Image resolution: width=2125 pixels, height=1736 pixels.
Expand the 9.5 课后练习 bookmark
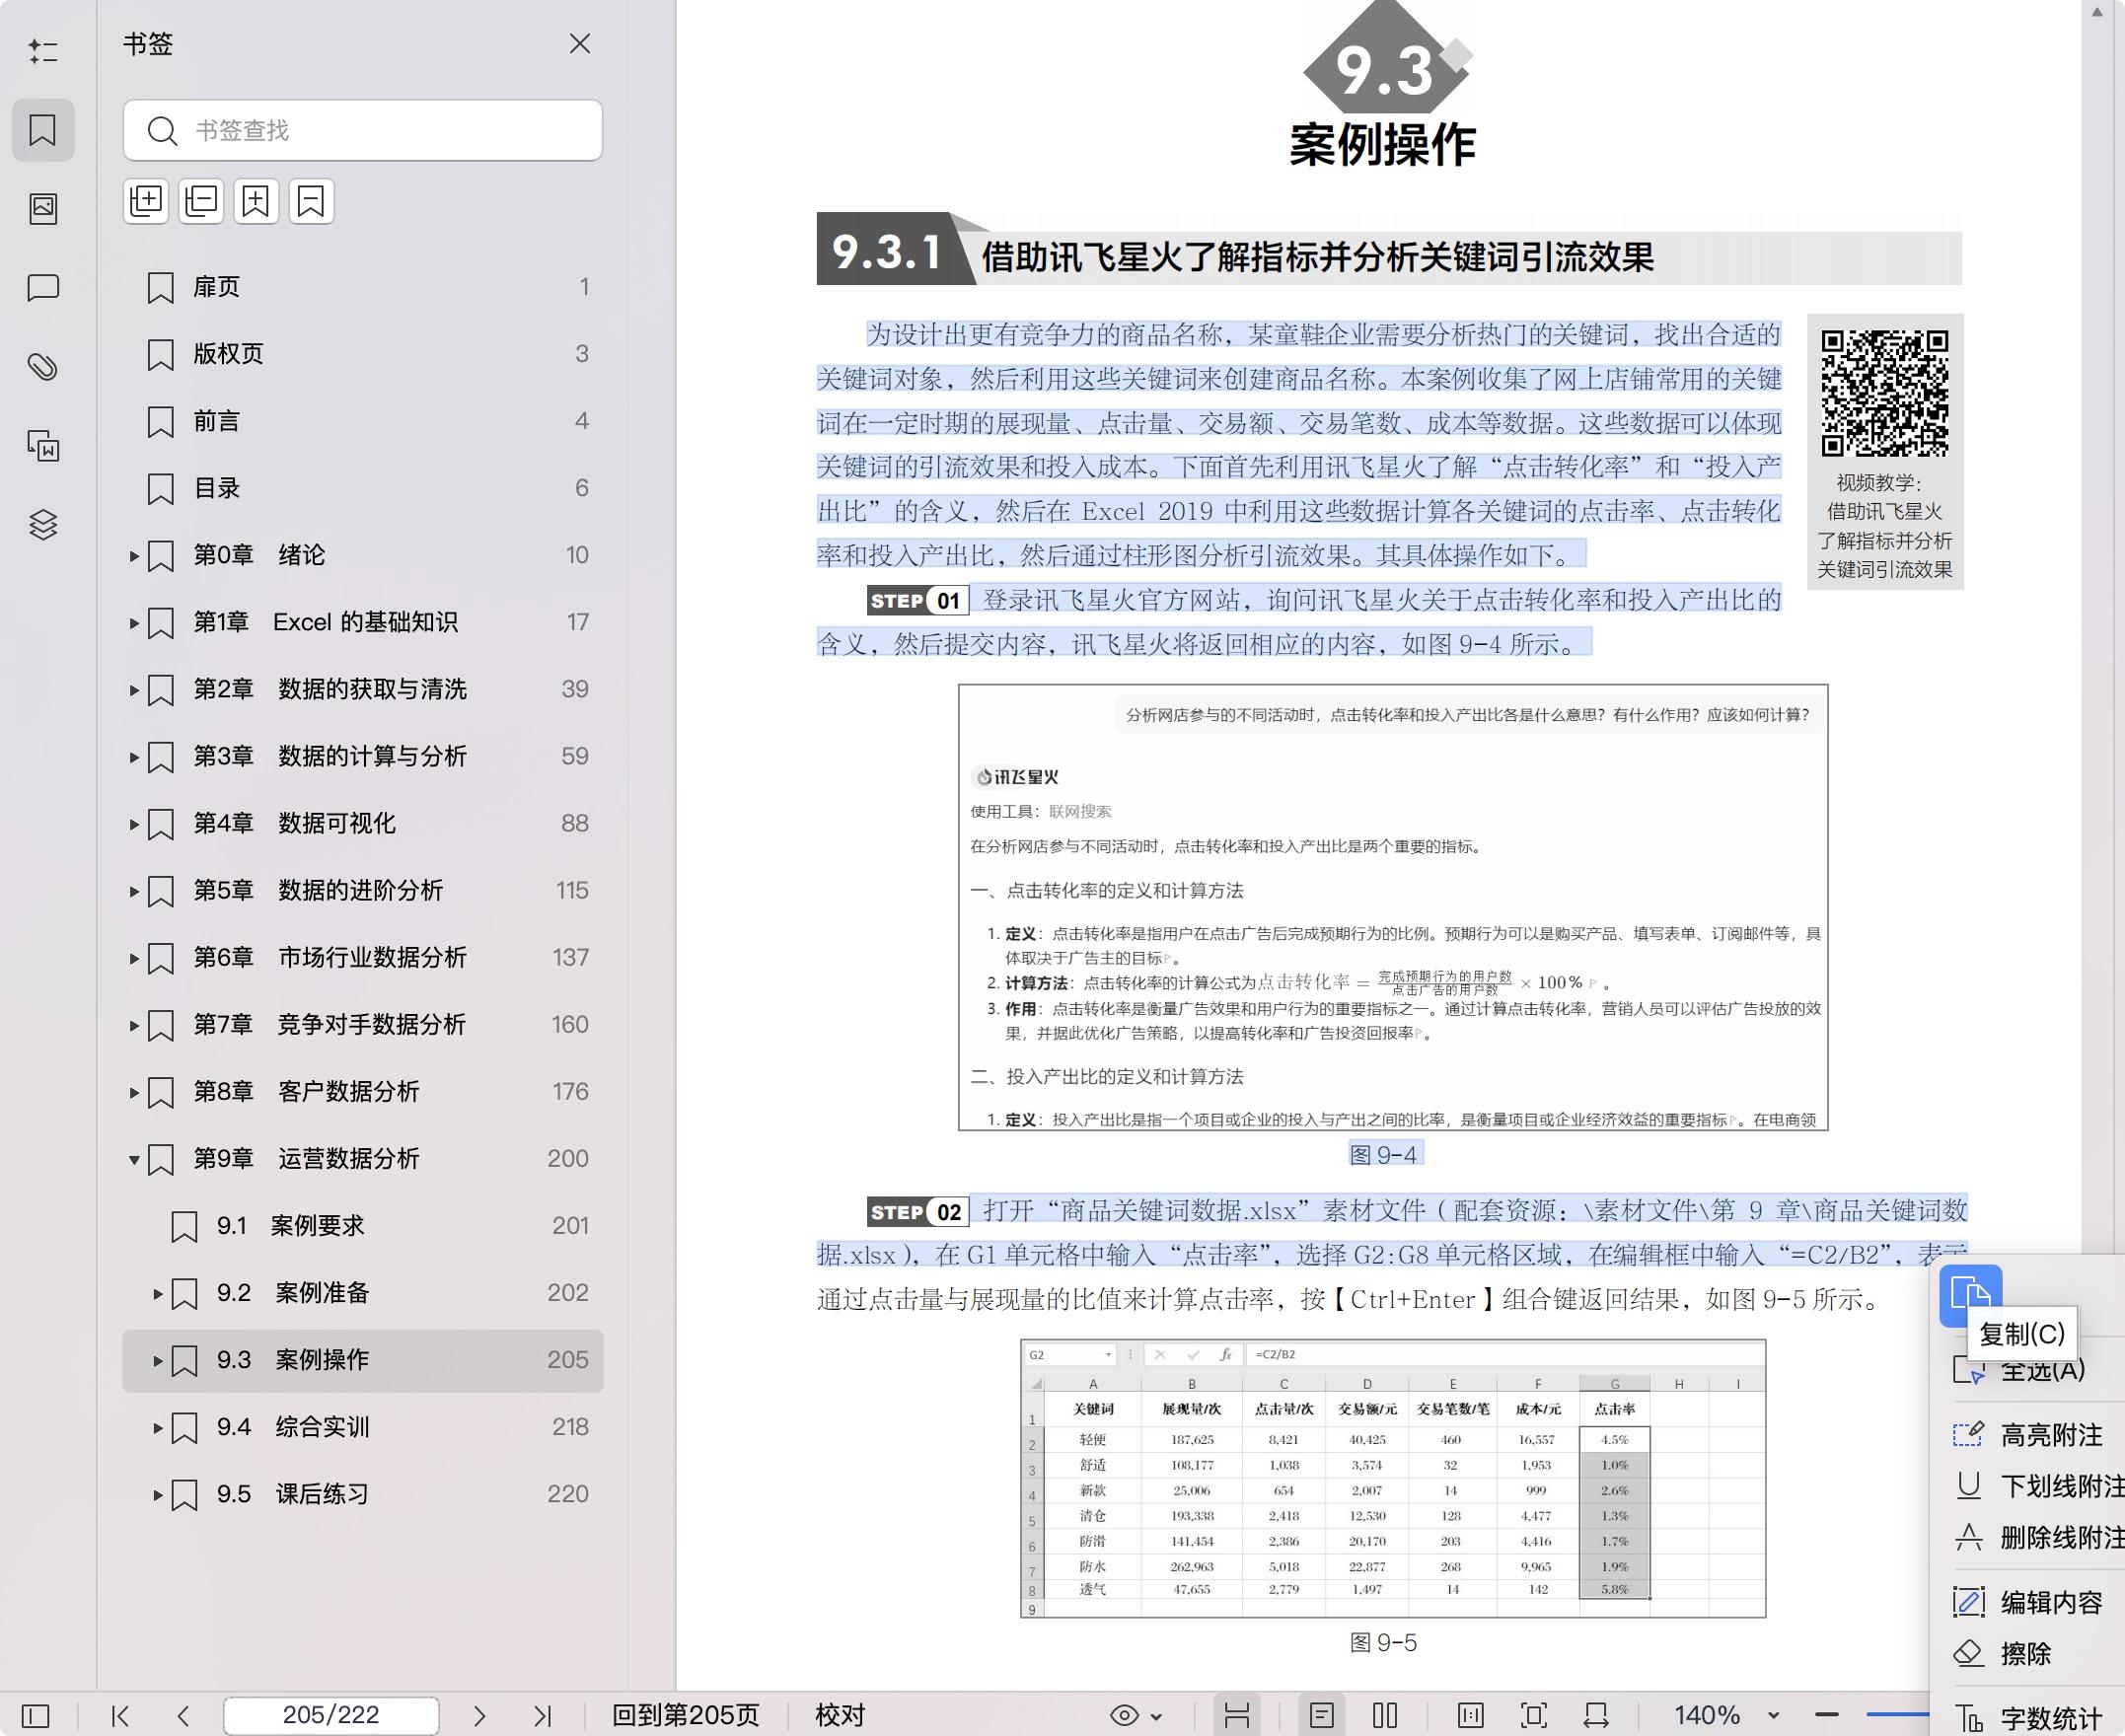coord(158,1494)
